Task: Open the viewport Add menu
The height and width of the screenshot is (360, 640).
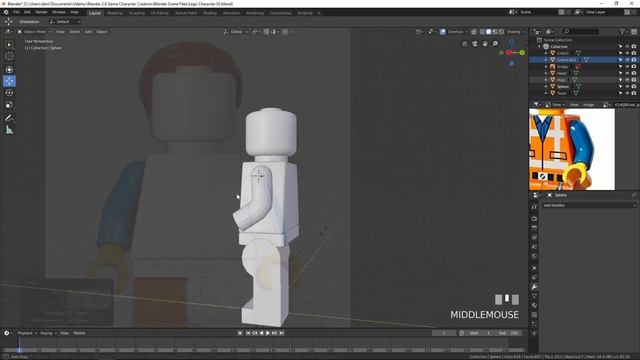Action: pos(88,32)
